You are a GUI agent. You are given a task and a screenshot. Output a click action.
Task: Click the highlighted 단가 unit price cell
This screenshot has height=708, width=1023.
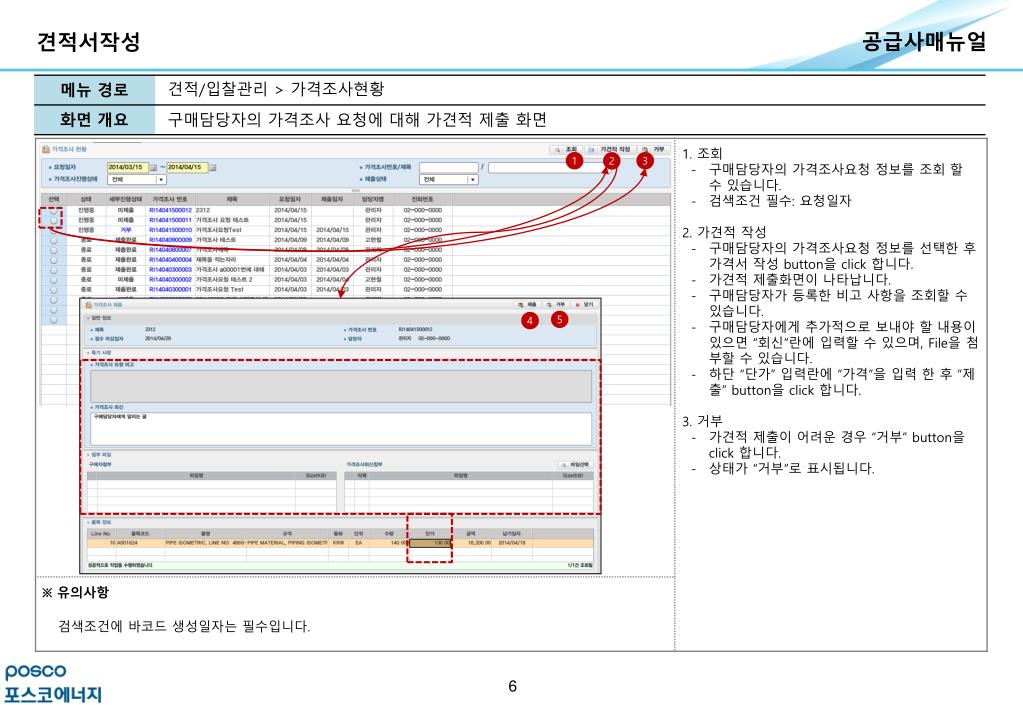coord(430,543)
